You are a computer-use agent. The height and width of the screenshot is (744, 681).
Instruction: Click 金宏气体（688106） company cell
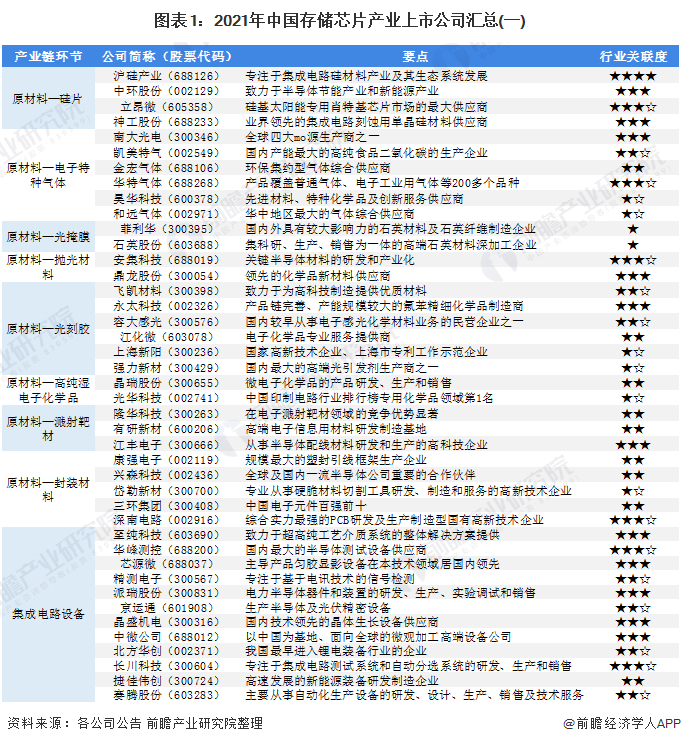tap(167, 168)
